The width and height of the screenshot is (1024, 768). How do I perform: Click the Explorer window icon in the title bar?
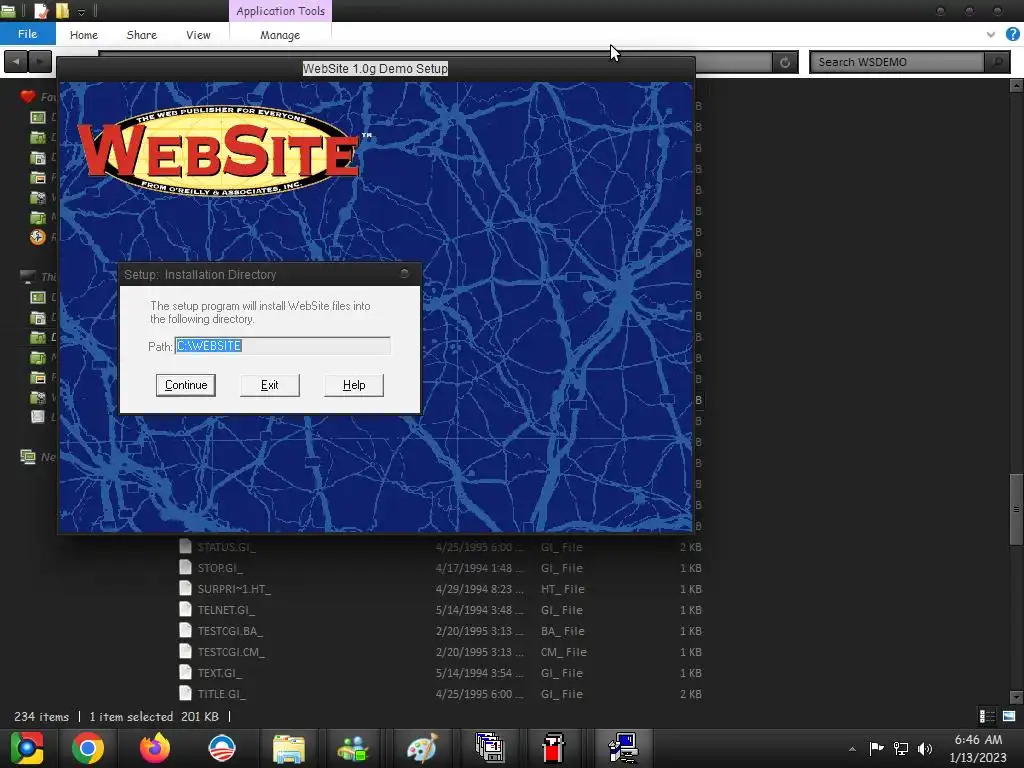8,10
